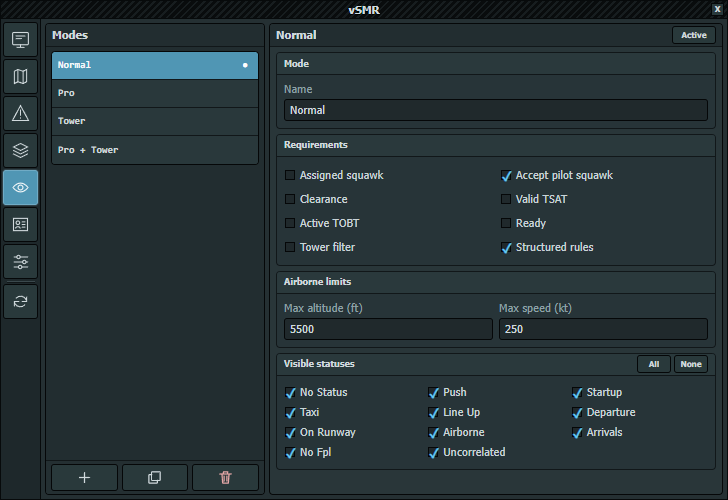Uncheck On Runway visible status
Viewport: 728px width, 500px height.
tap(290, 432)
